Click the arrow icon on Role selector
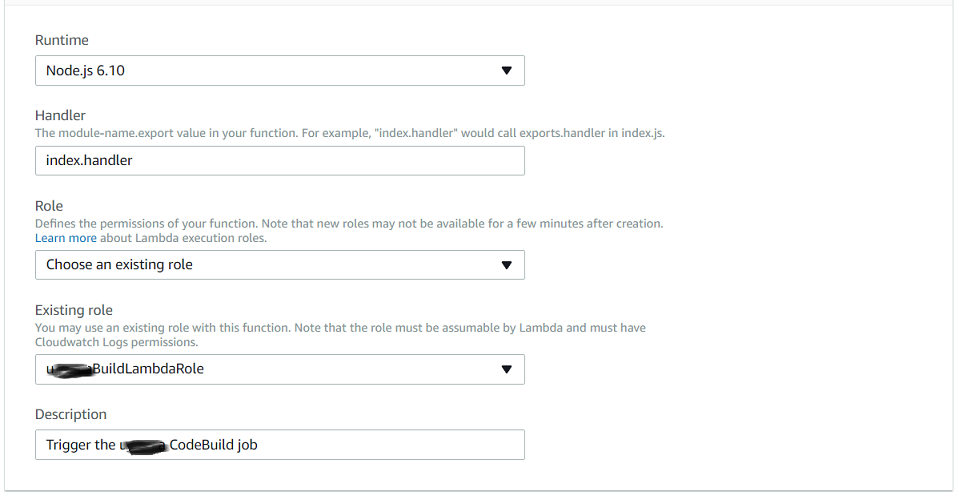The height and width of the screenshot is (496, 959). point(506,265)
